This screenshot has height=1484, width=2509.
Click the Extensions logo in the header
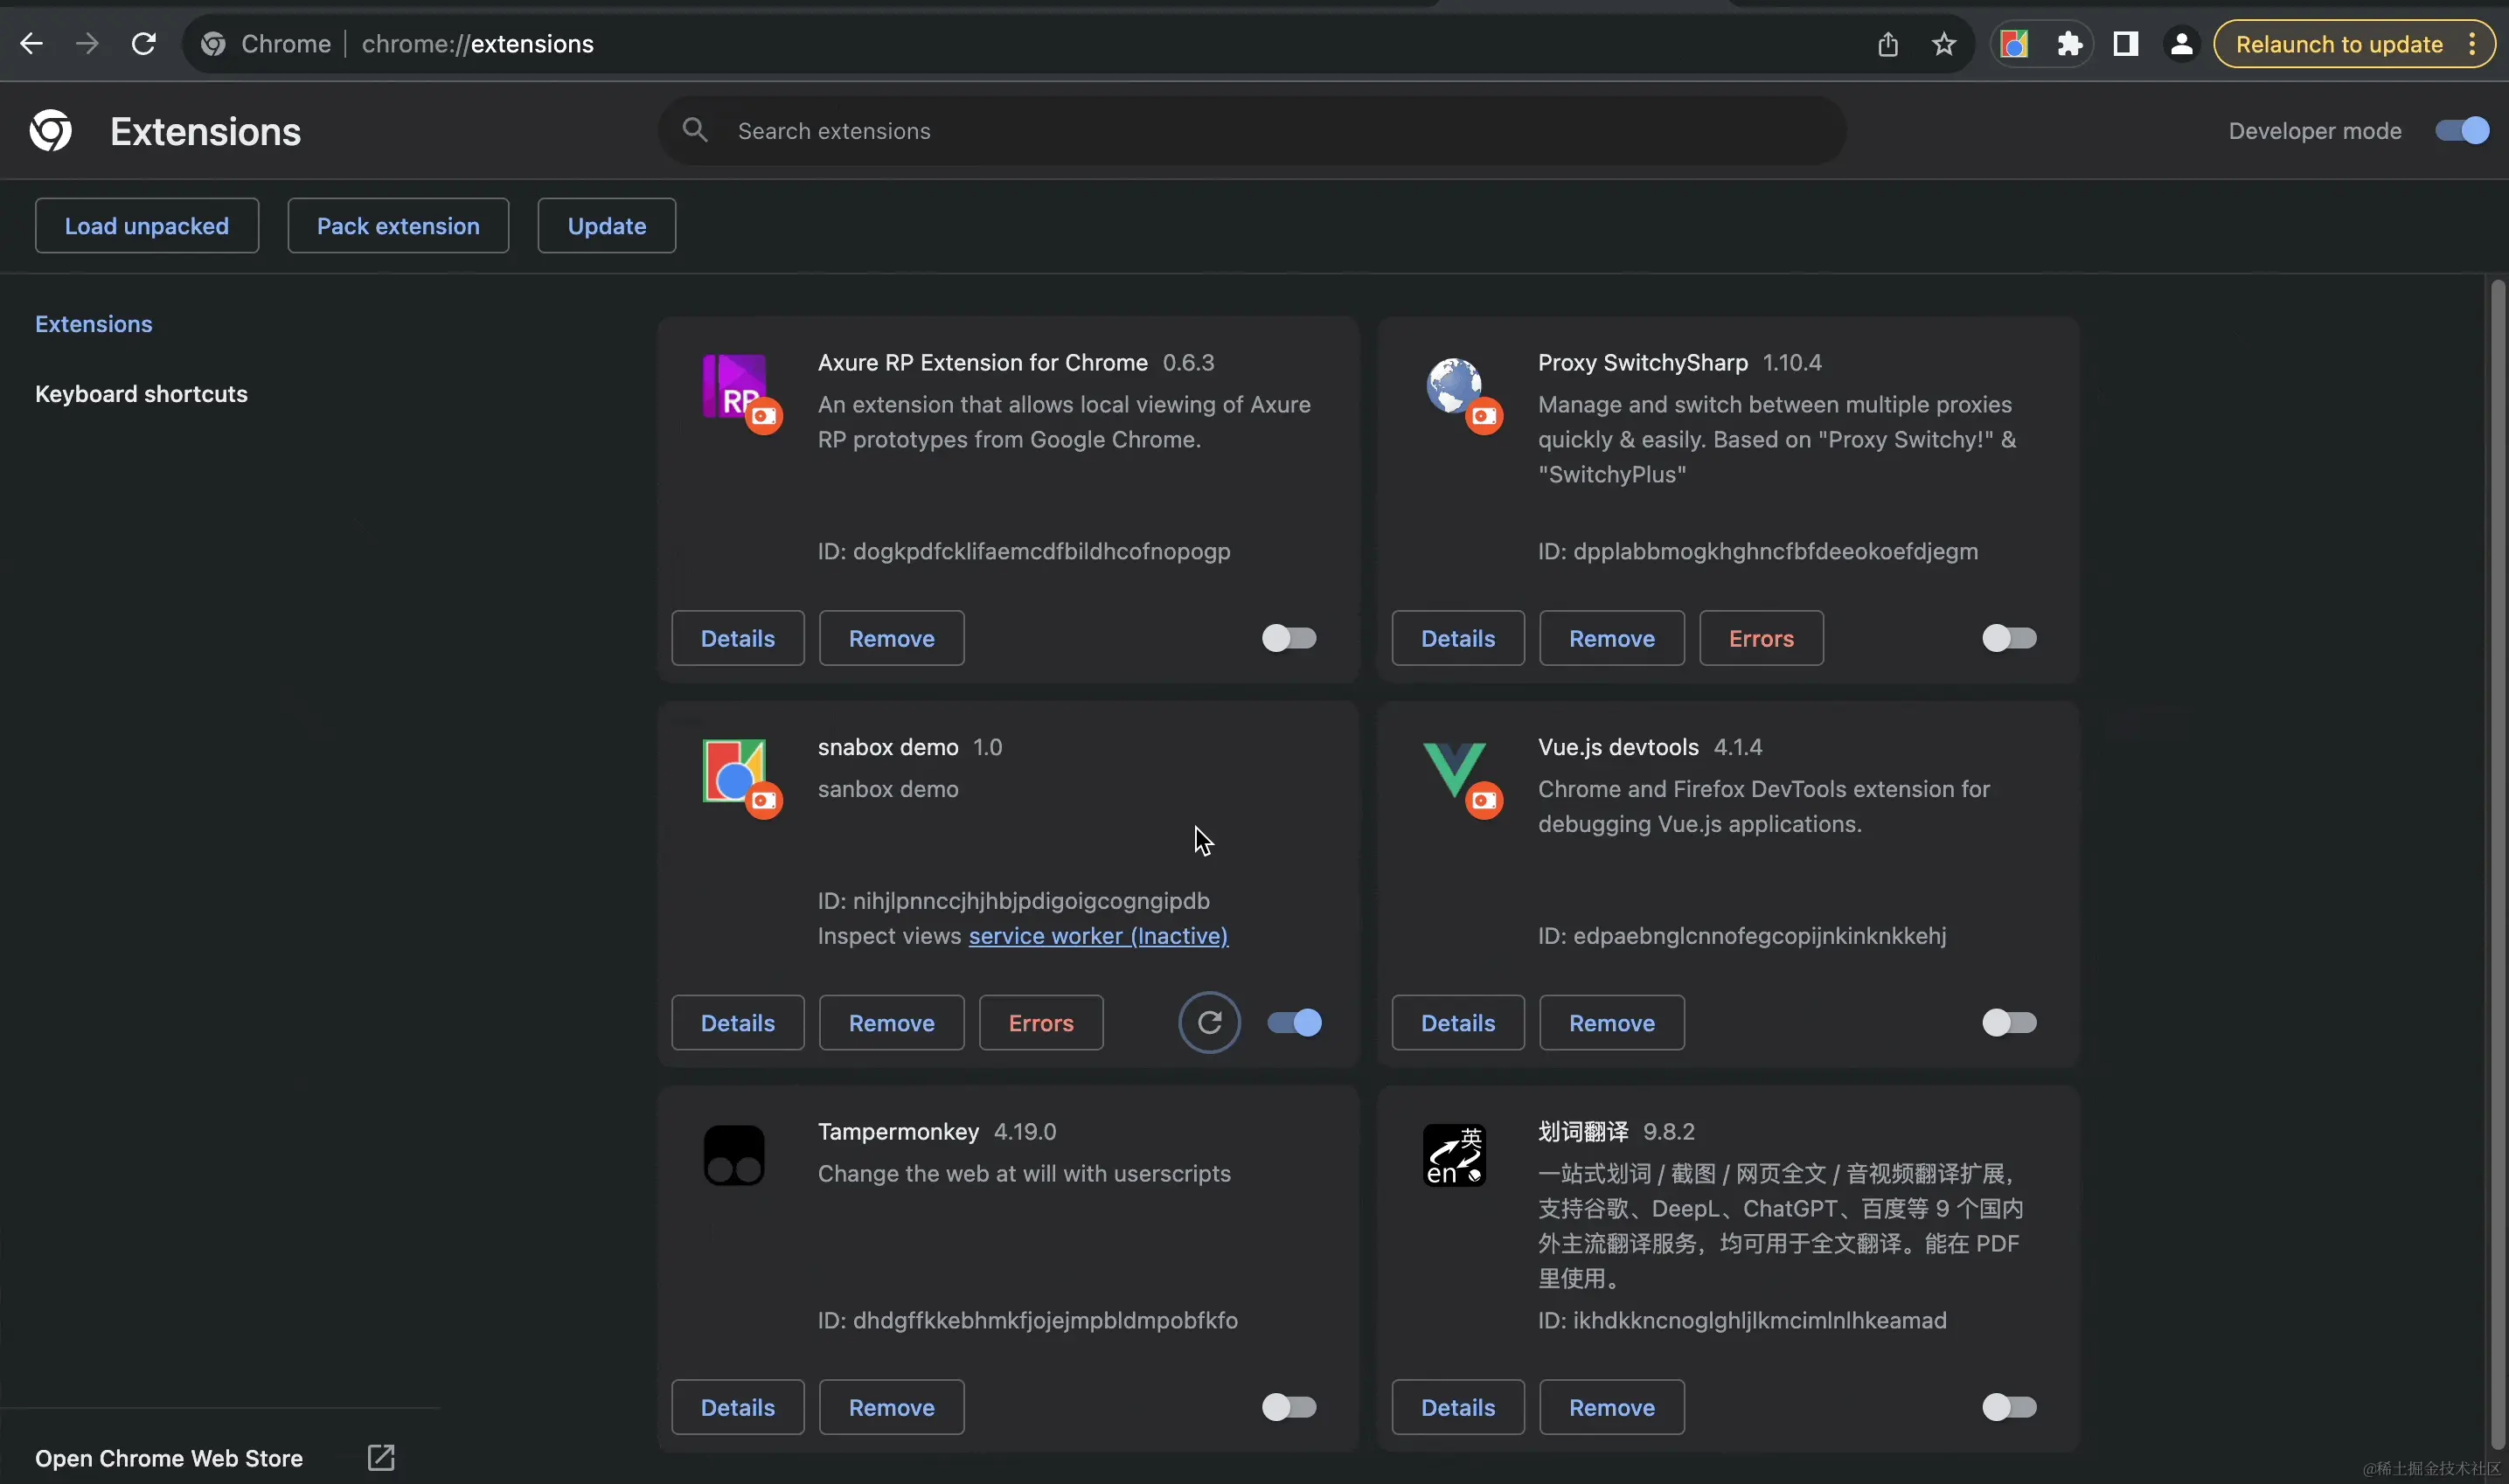(50, 130)
